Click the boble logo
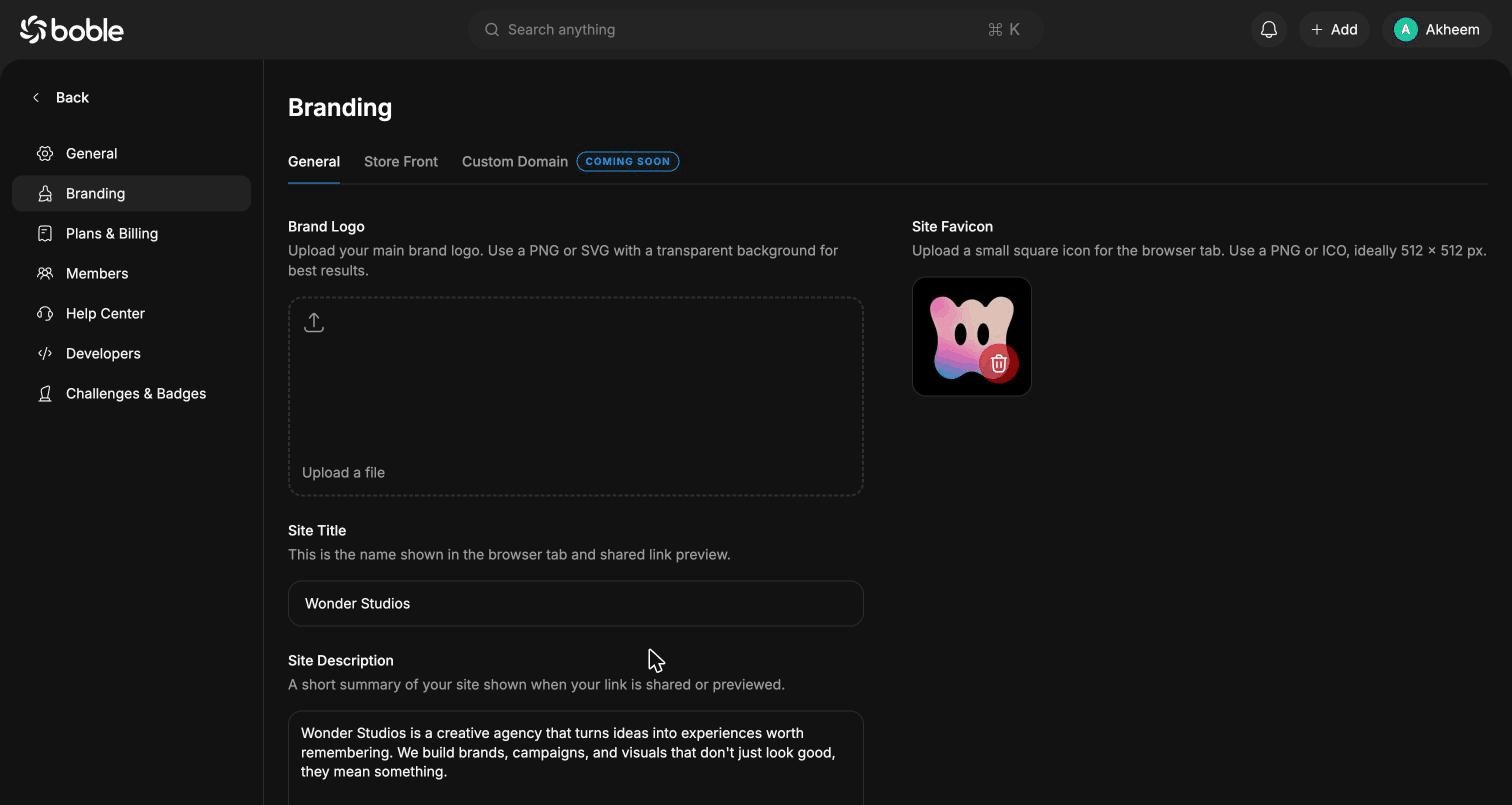The image size is (1512, 805). pos(72,30)
